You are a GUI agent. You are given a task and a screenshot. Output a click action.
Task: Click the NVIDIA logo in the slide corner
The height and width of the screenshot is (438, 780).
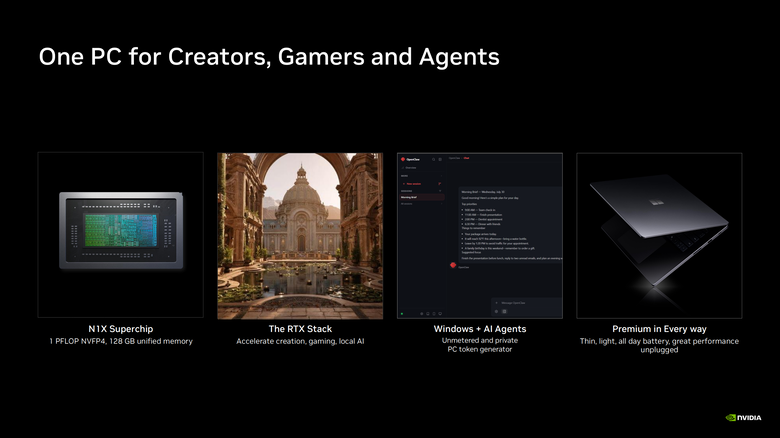click(743, 418)
